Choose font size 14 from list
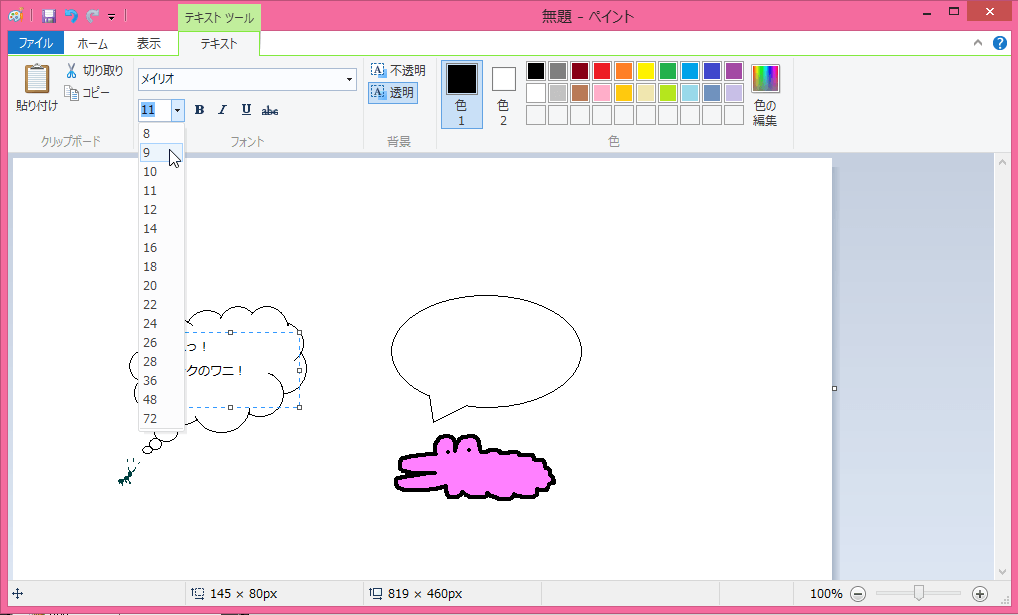This screenshot has height=615, width=1018. coord(161,229)
